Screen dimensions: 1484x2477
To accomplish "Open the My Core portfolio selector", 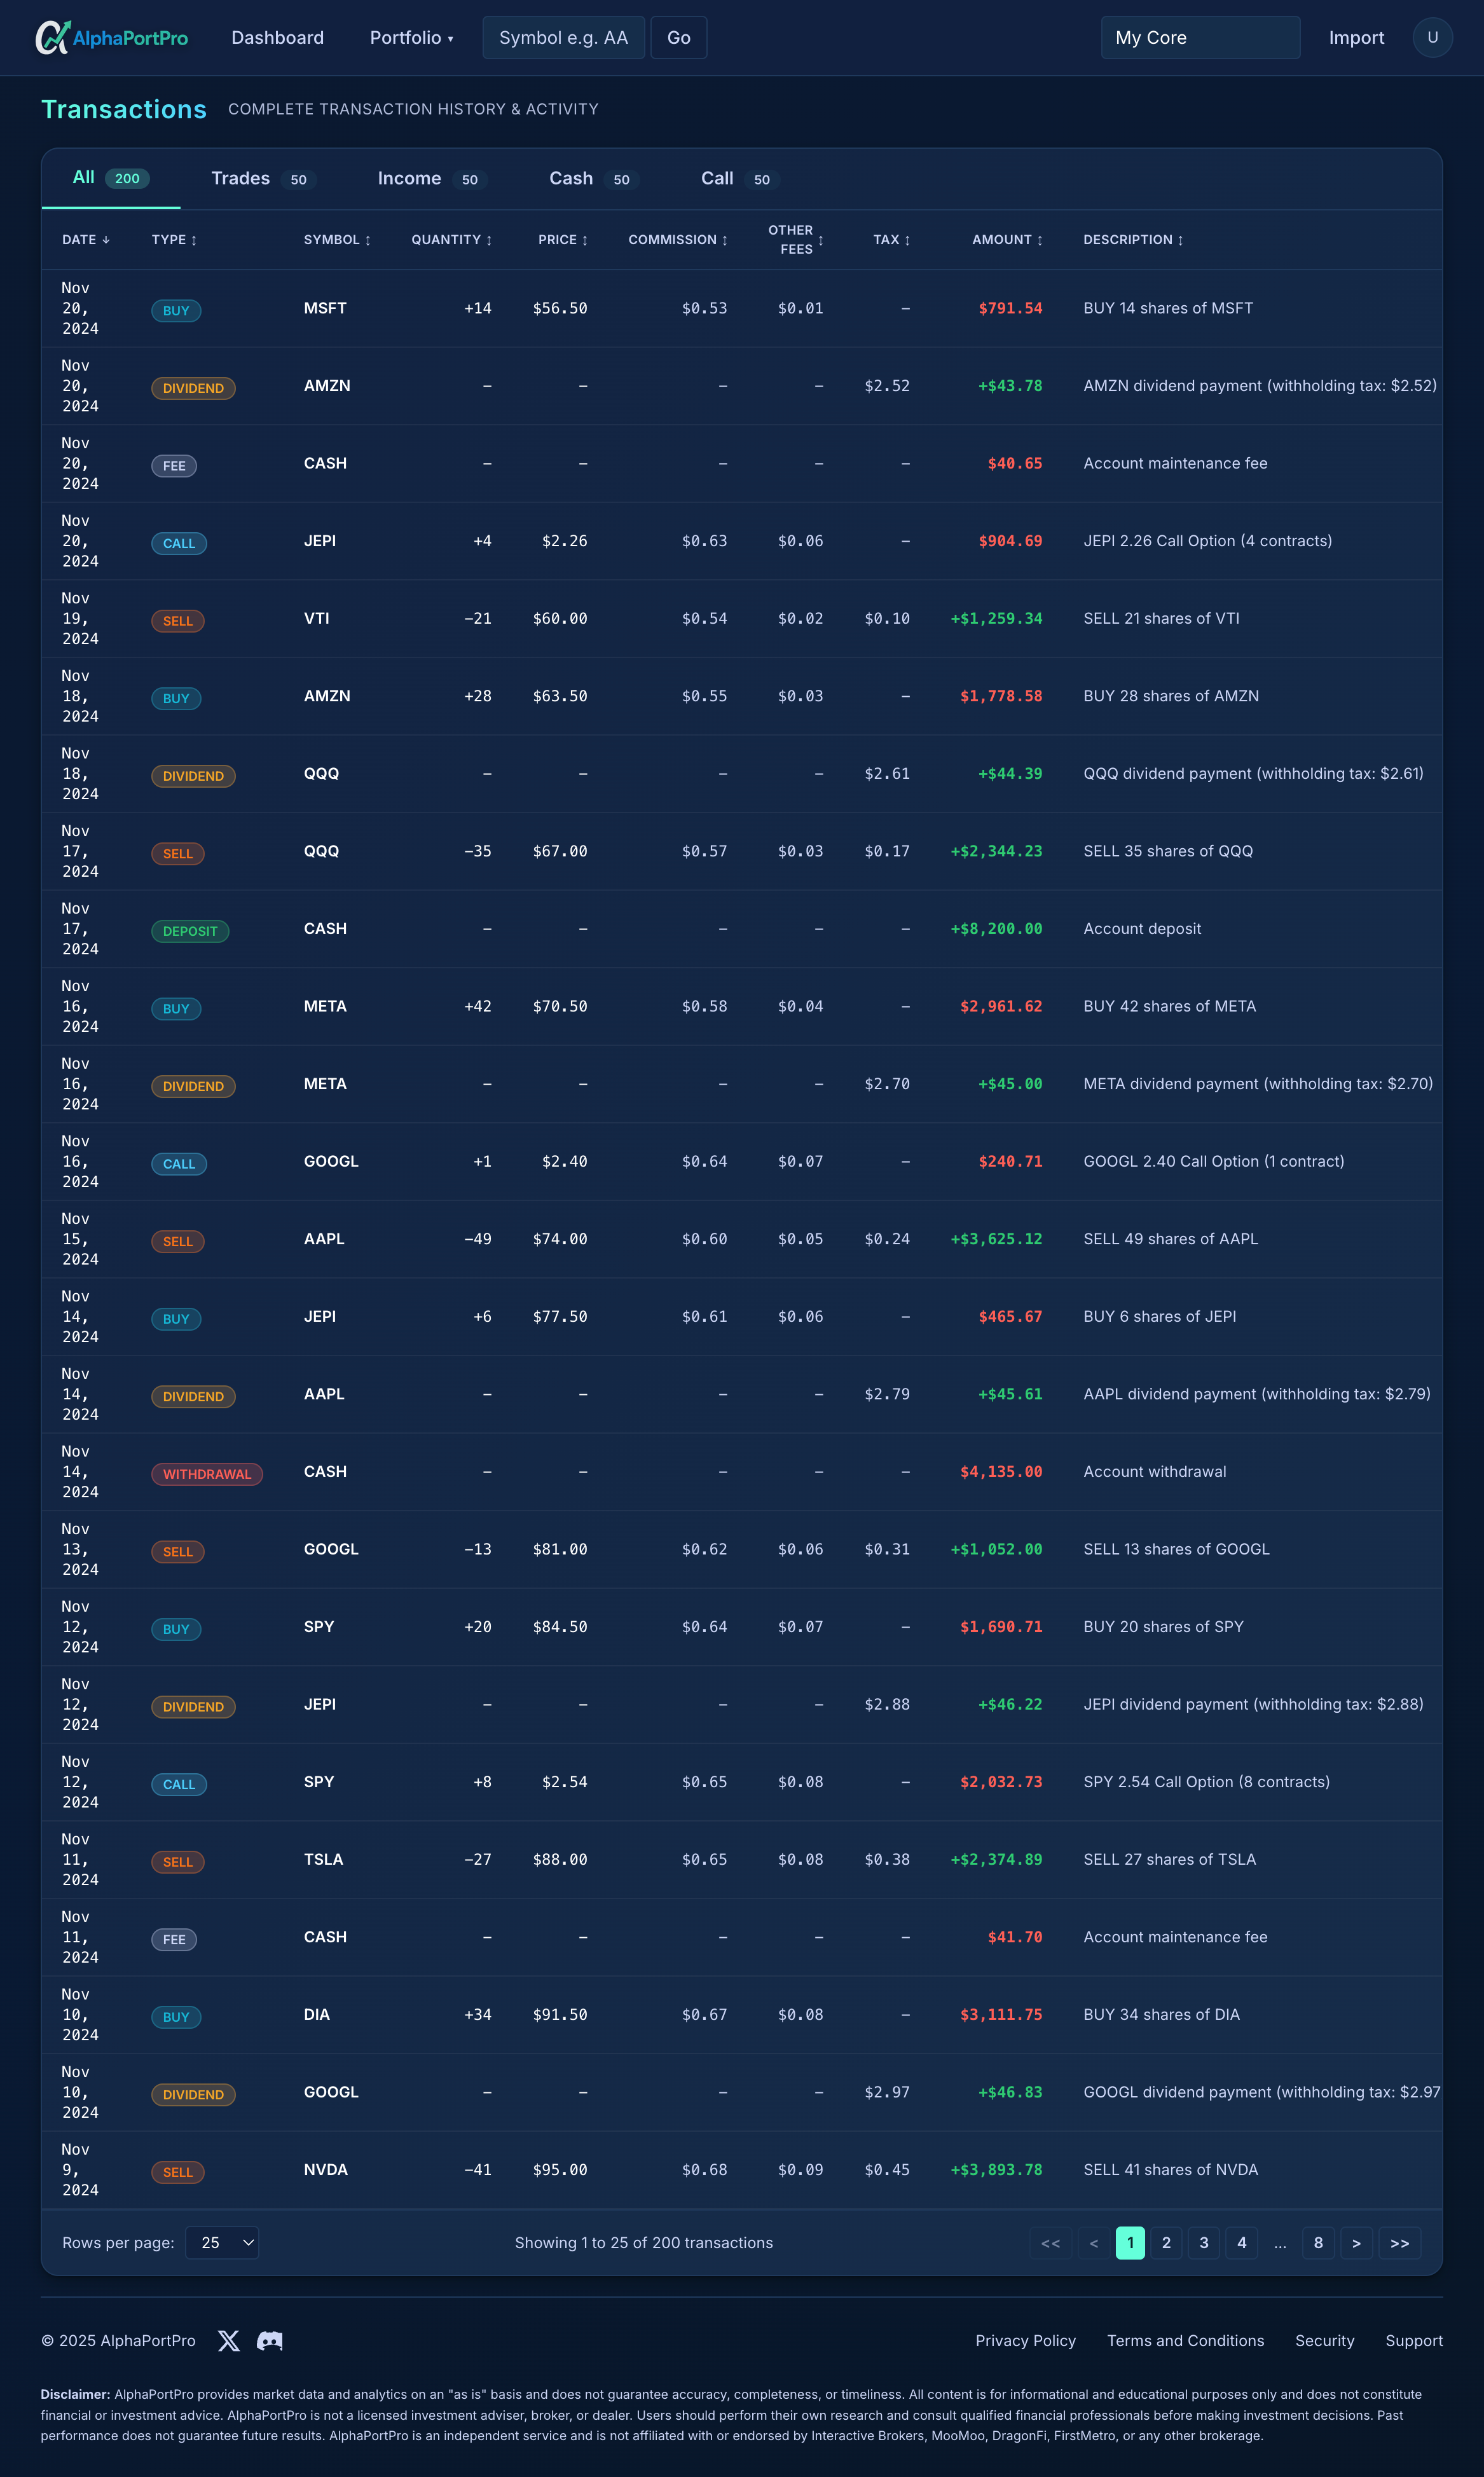I will (x=1200, y=38).
